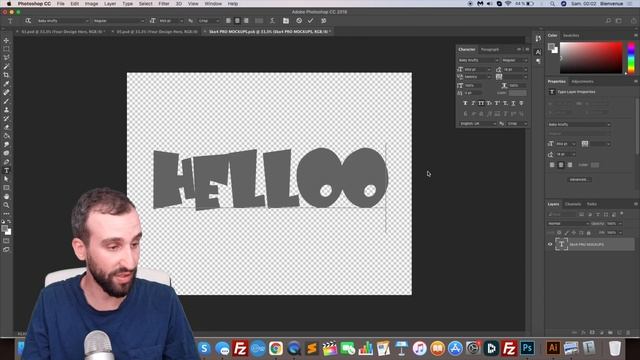Image resolution: width=640 pixels, height=360 pixels.
Task: Select the Crop tool
Action: [6, 75]
